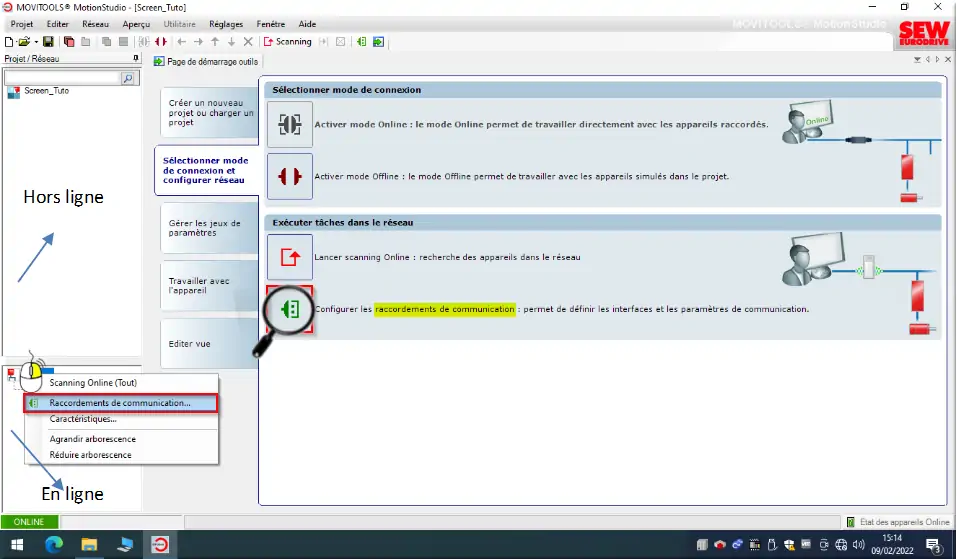Image resolution: width=957 pixels, height=559 pixels.
Task: Open communication connections via the green toolbar icon
Action: coord(362,42)
